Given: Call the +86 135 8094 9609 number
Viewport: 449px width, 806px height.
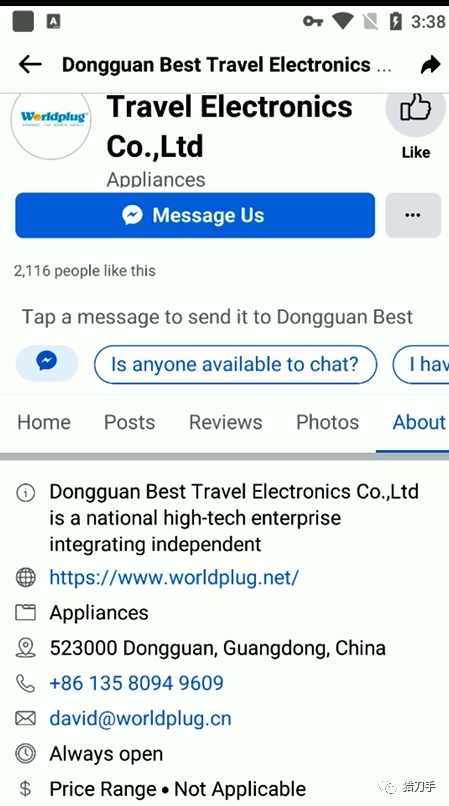Looking at the screenshot, I should tap(136, 683).
